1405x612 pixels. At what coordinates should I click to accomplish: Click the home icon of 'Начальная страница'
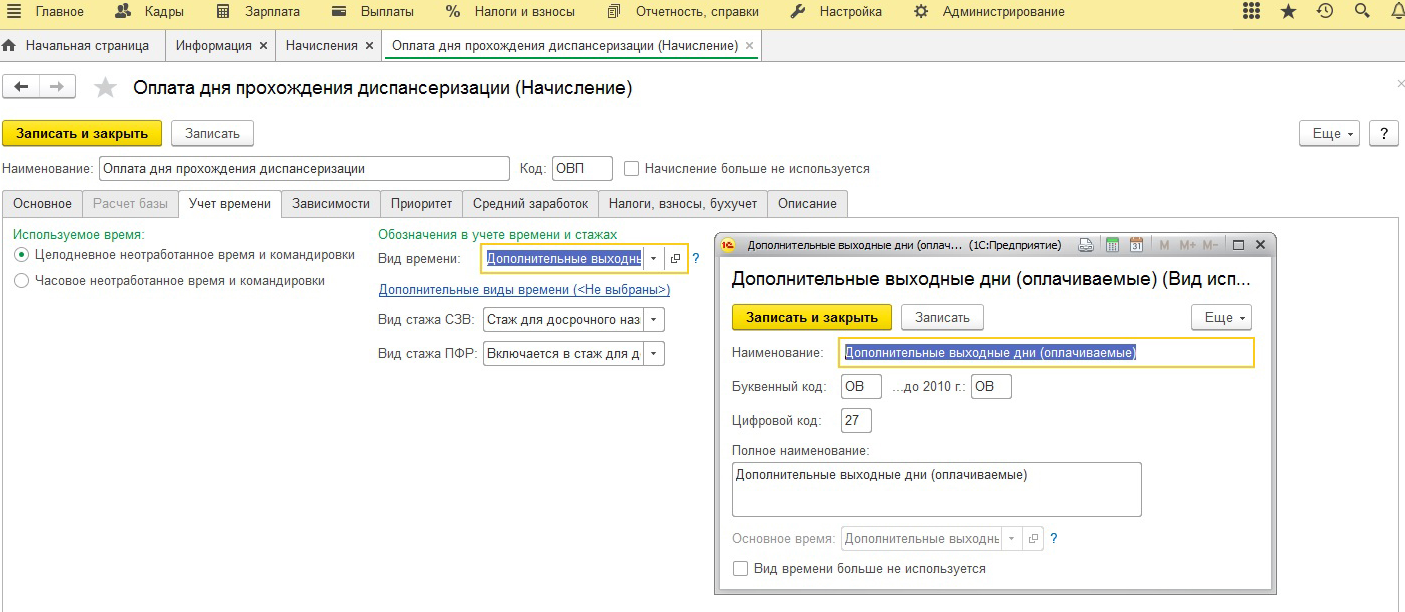pyautogui.click(x=10, y=46)
